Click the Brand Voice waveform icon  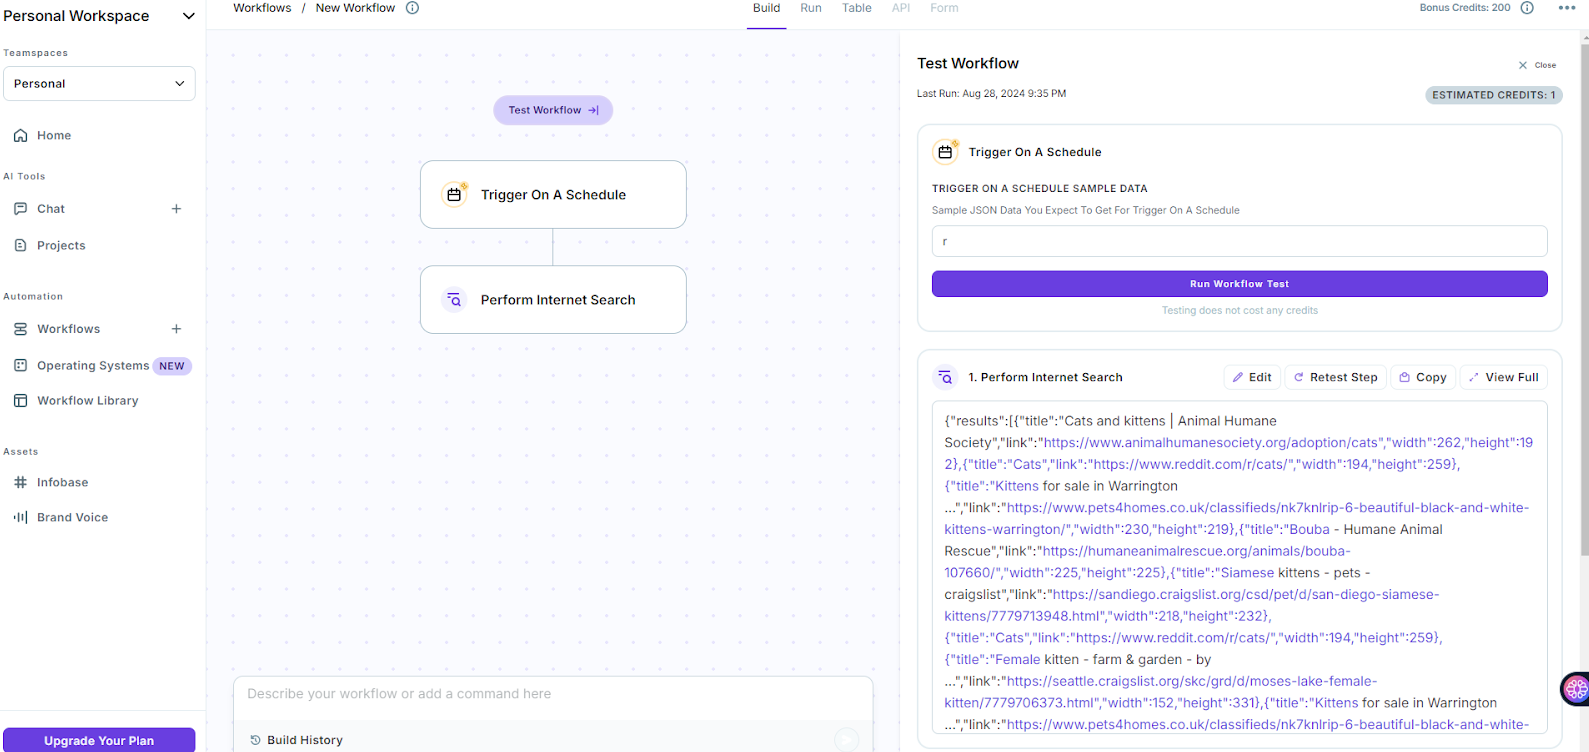point(20,517)
